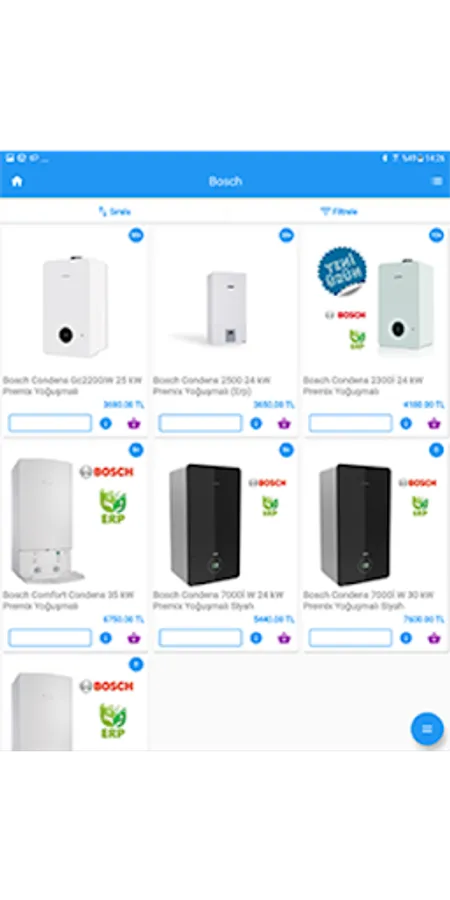This screenshot has width=450, height=900.
Task: Add Bosch Condens 2300i 24 kW to basket
Action: tap(434, 424)
